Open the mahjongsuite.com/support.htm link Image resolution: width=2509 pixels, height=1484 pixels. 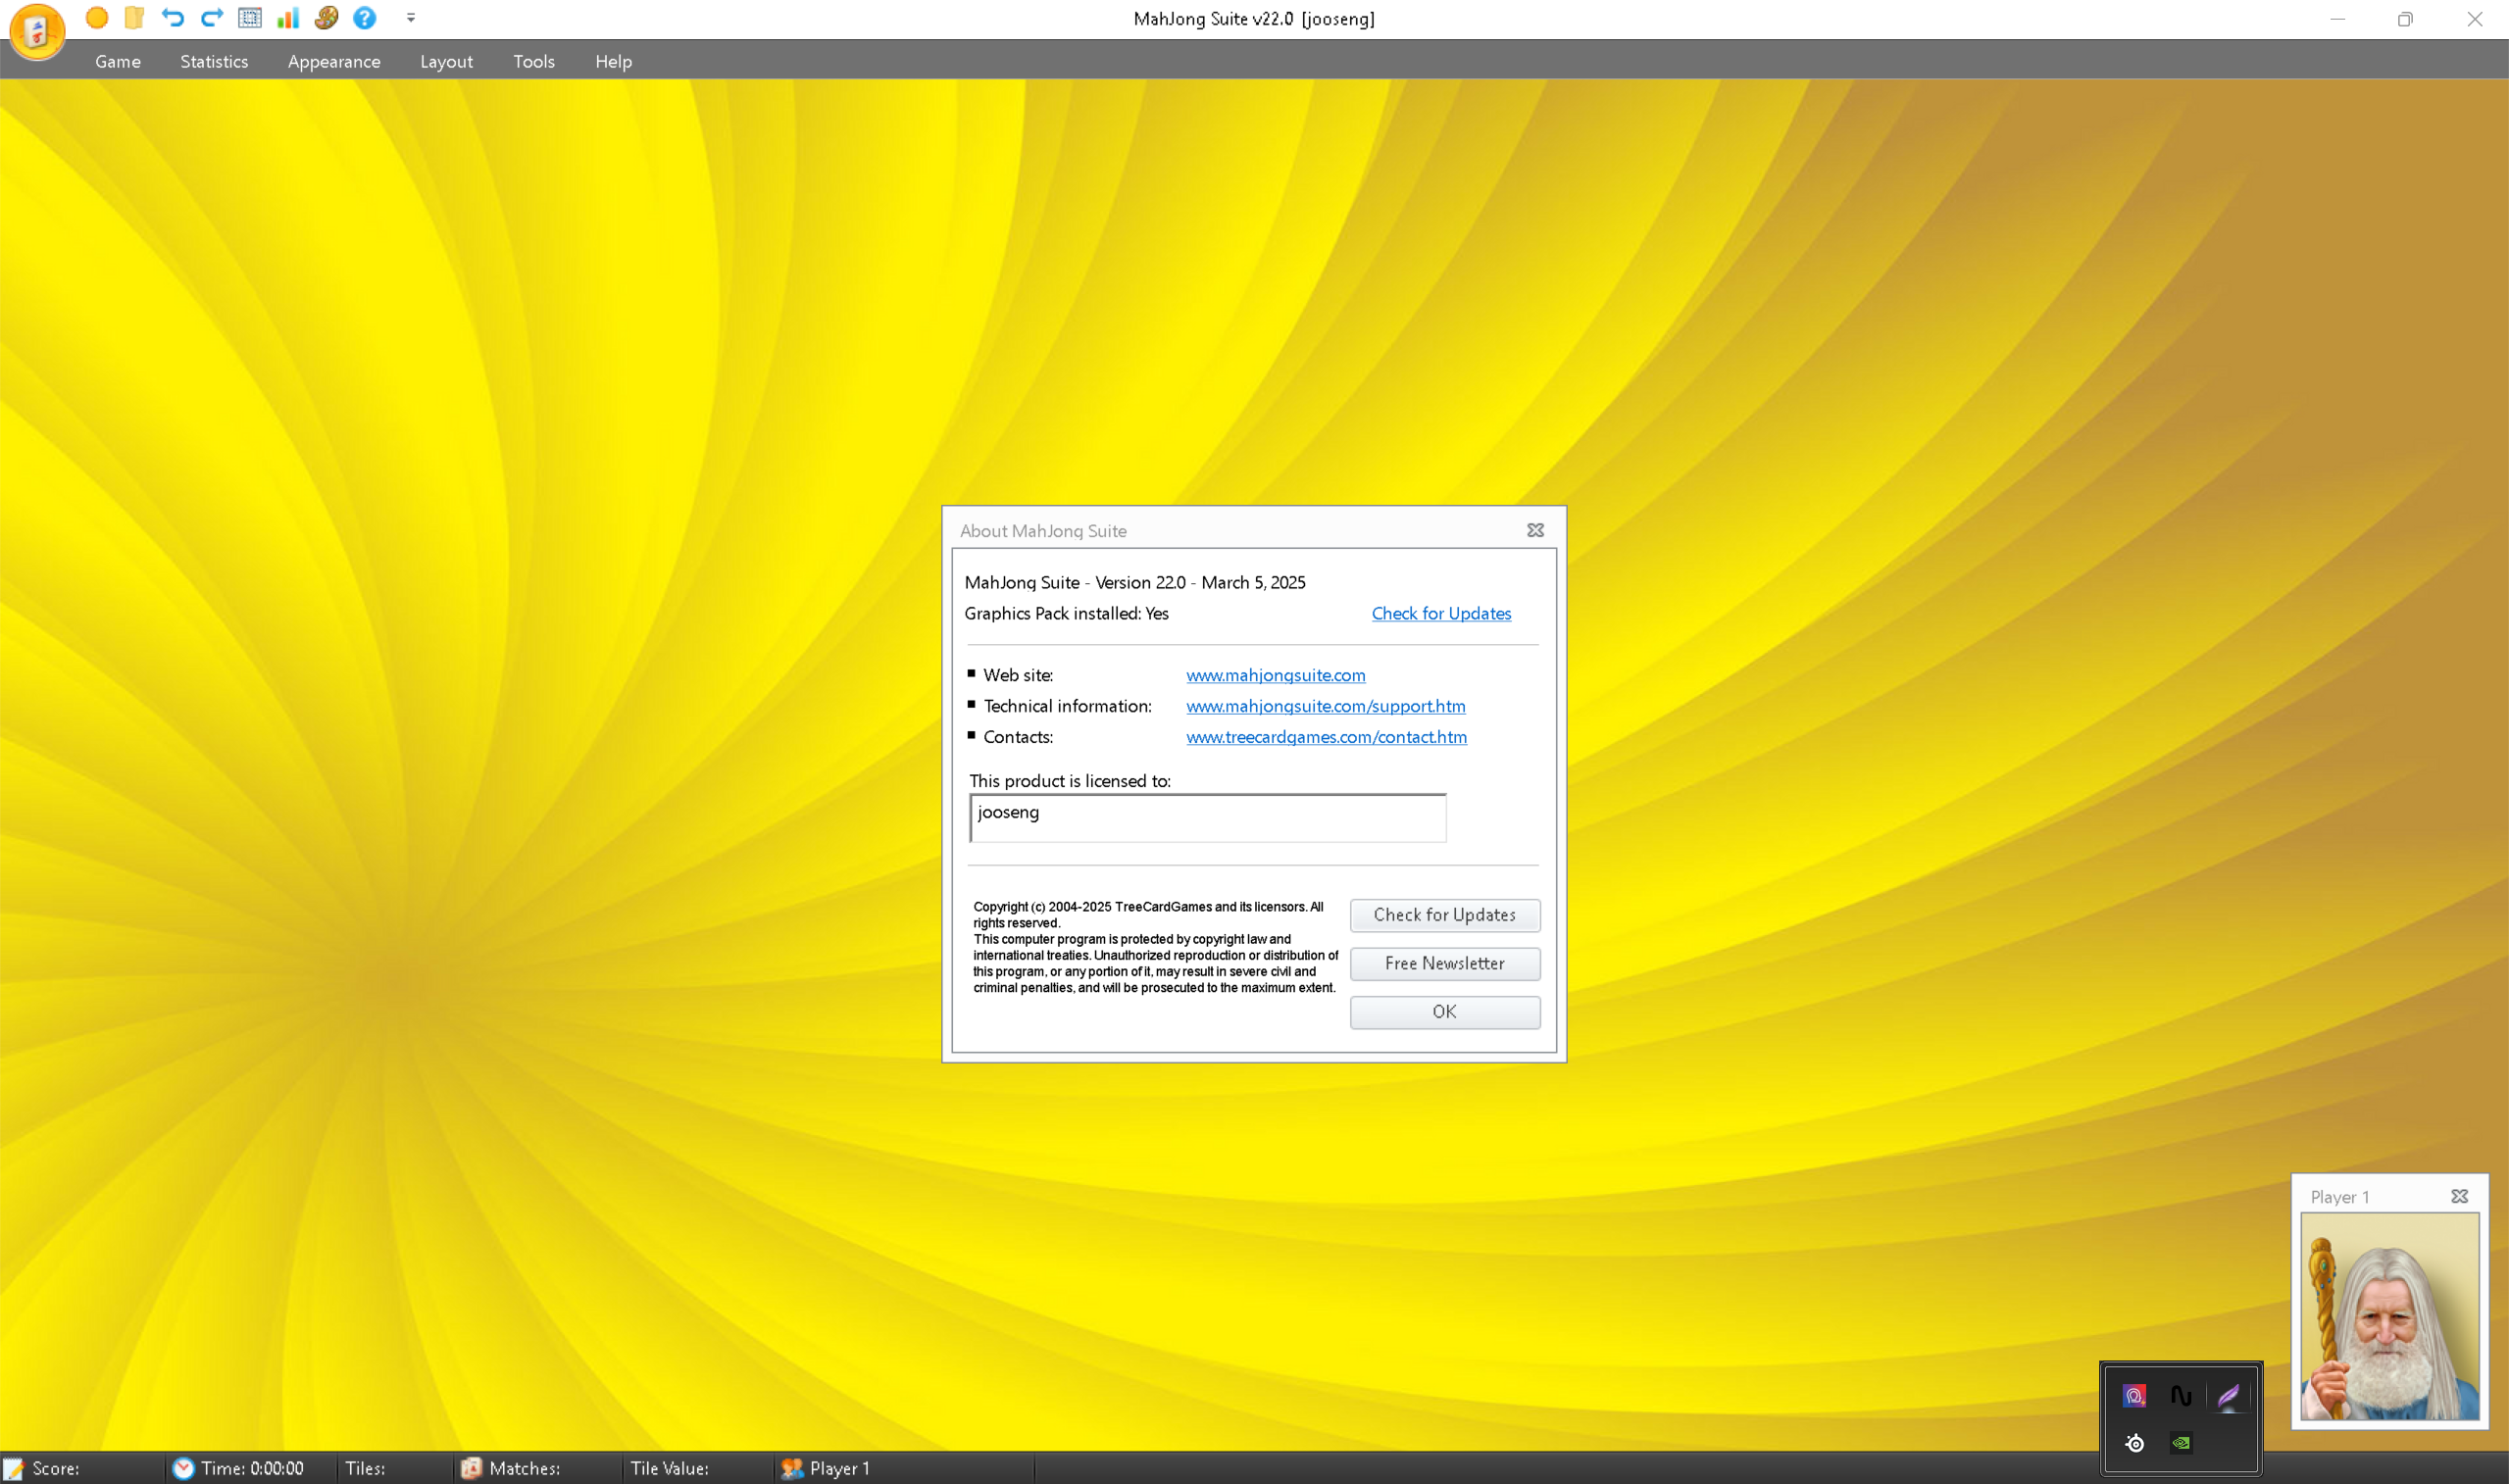(1325, 706)
